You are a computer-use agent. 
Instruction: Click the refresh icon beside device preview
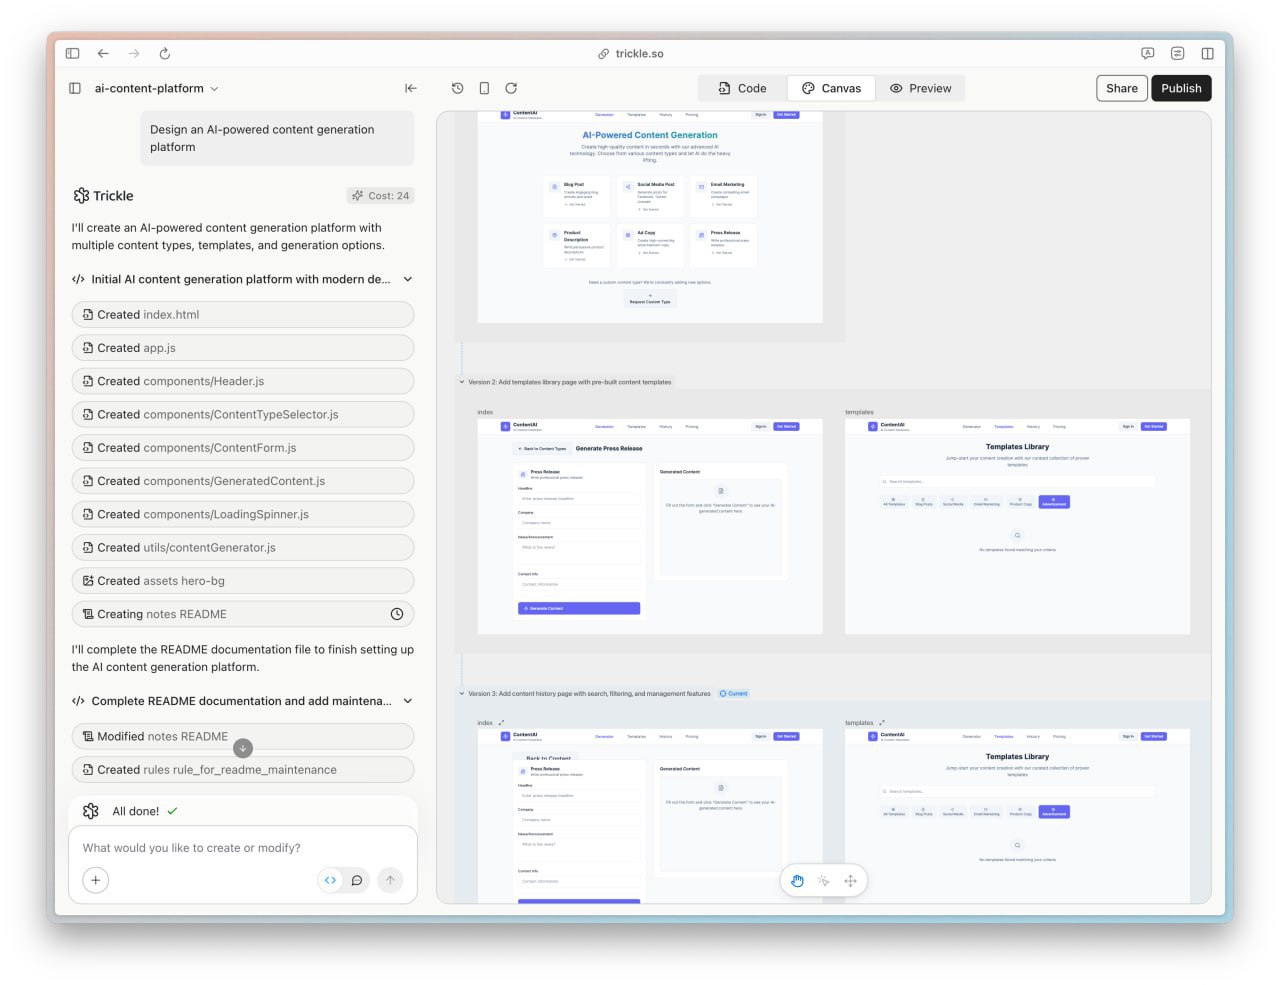(511, 88)
